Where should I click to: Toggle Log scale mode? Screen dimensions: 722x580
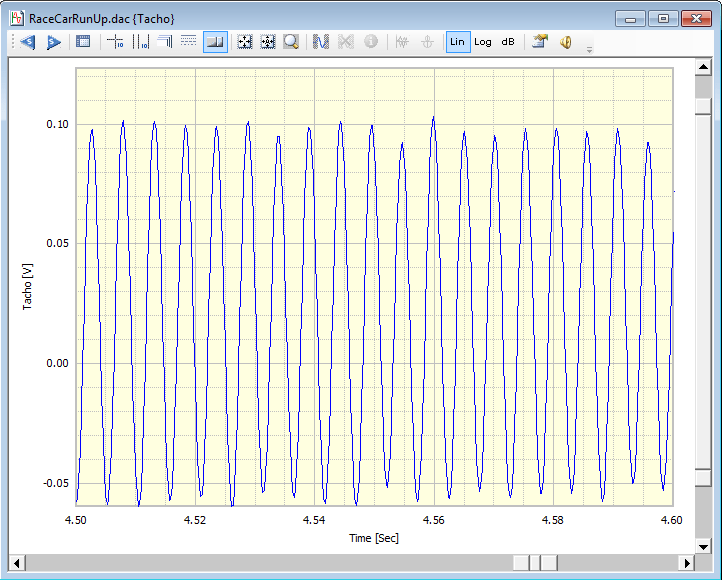(483, 42)
